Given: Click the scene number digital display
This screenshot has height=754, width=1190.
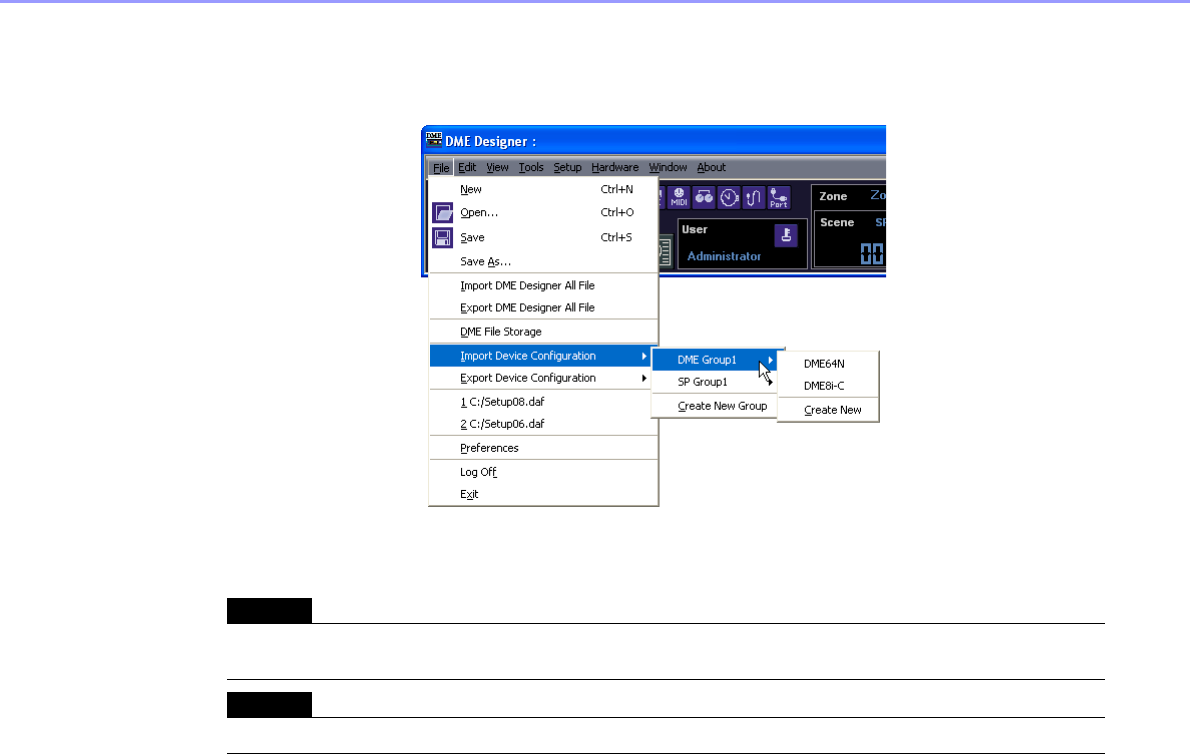Looking at the screenshot, I should [x=872, y=253].
